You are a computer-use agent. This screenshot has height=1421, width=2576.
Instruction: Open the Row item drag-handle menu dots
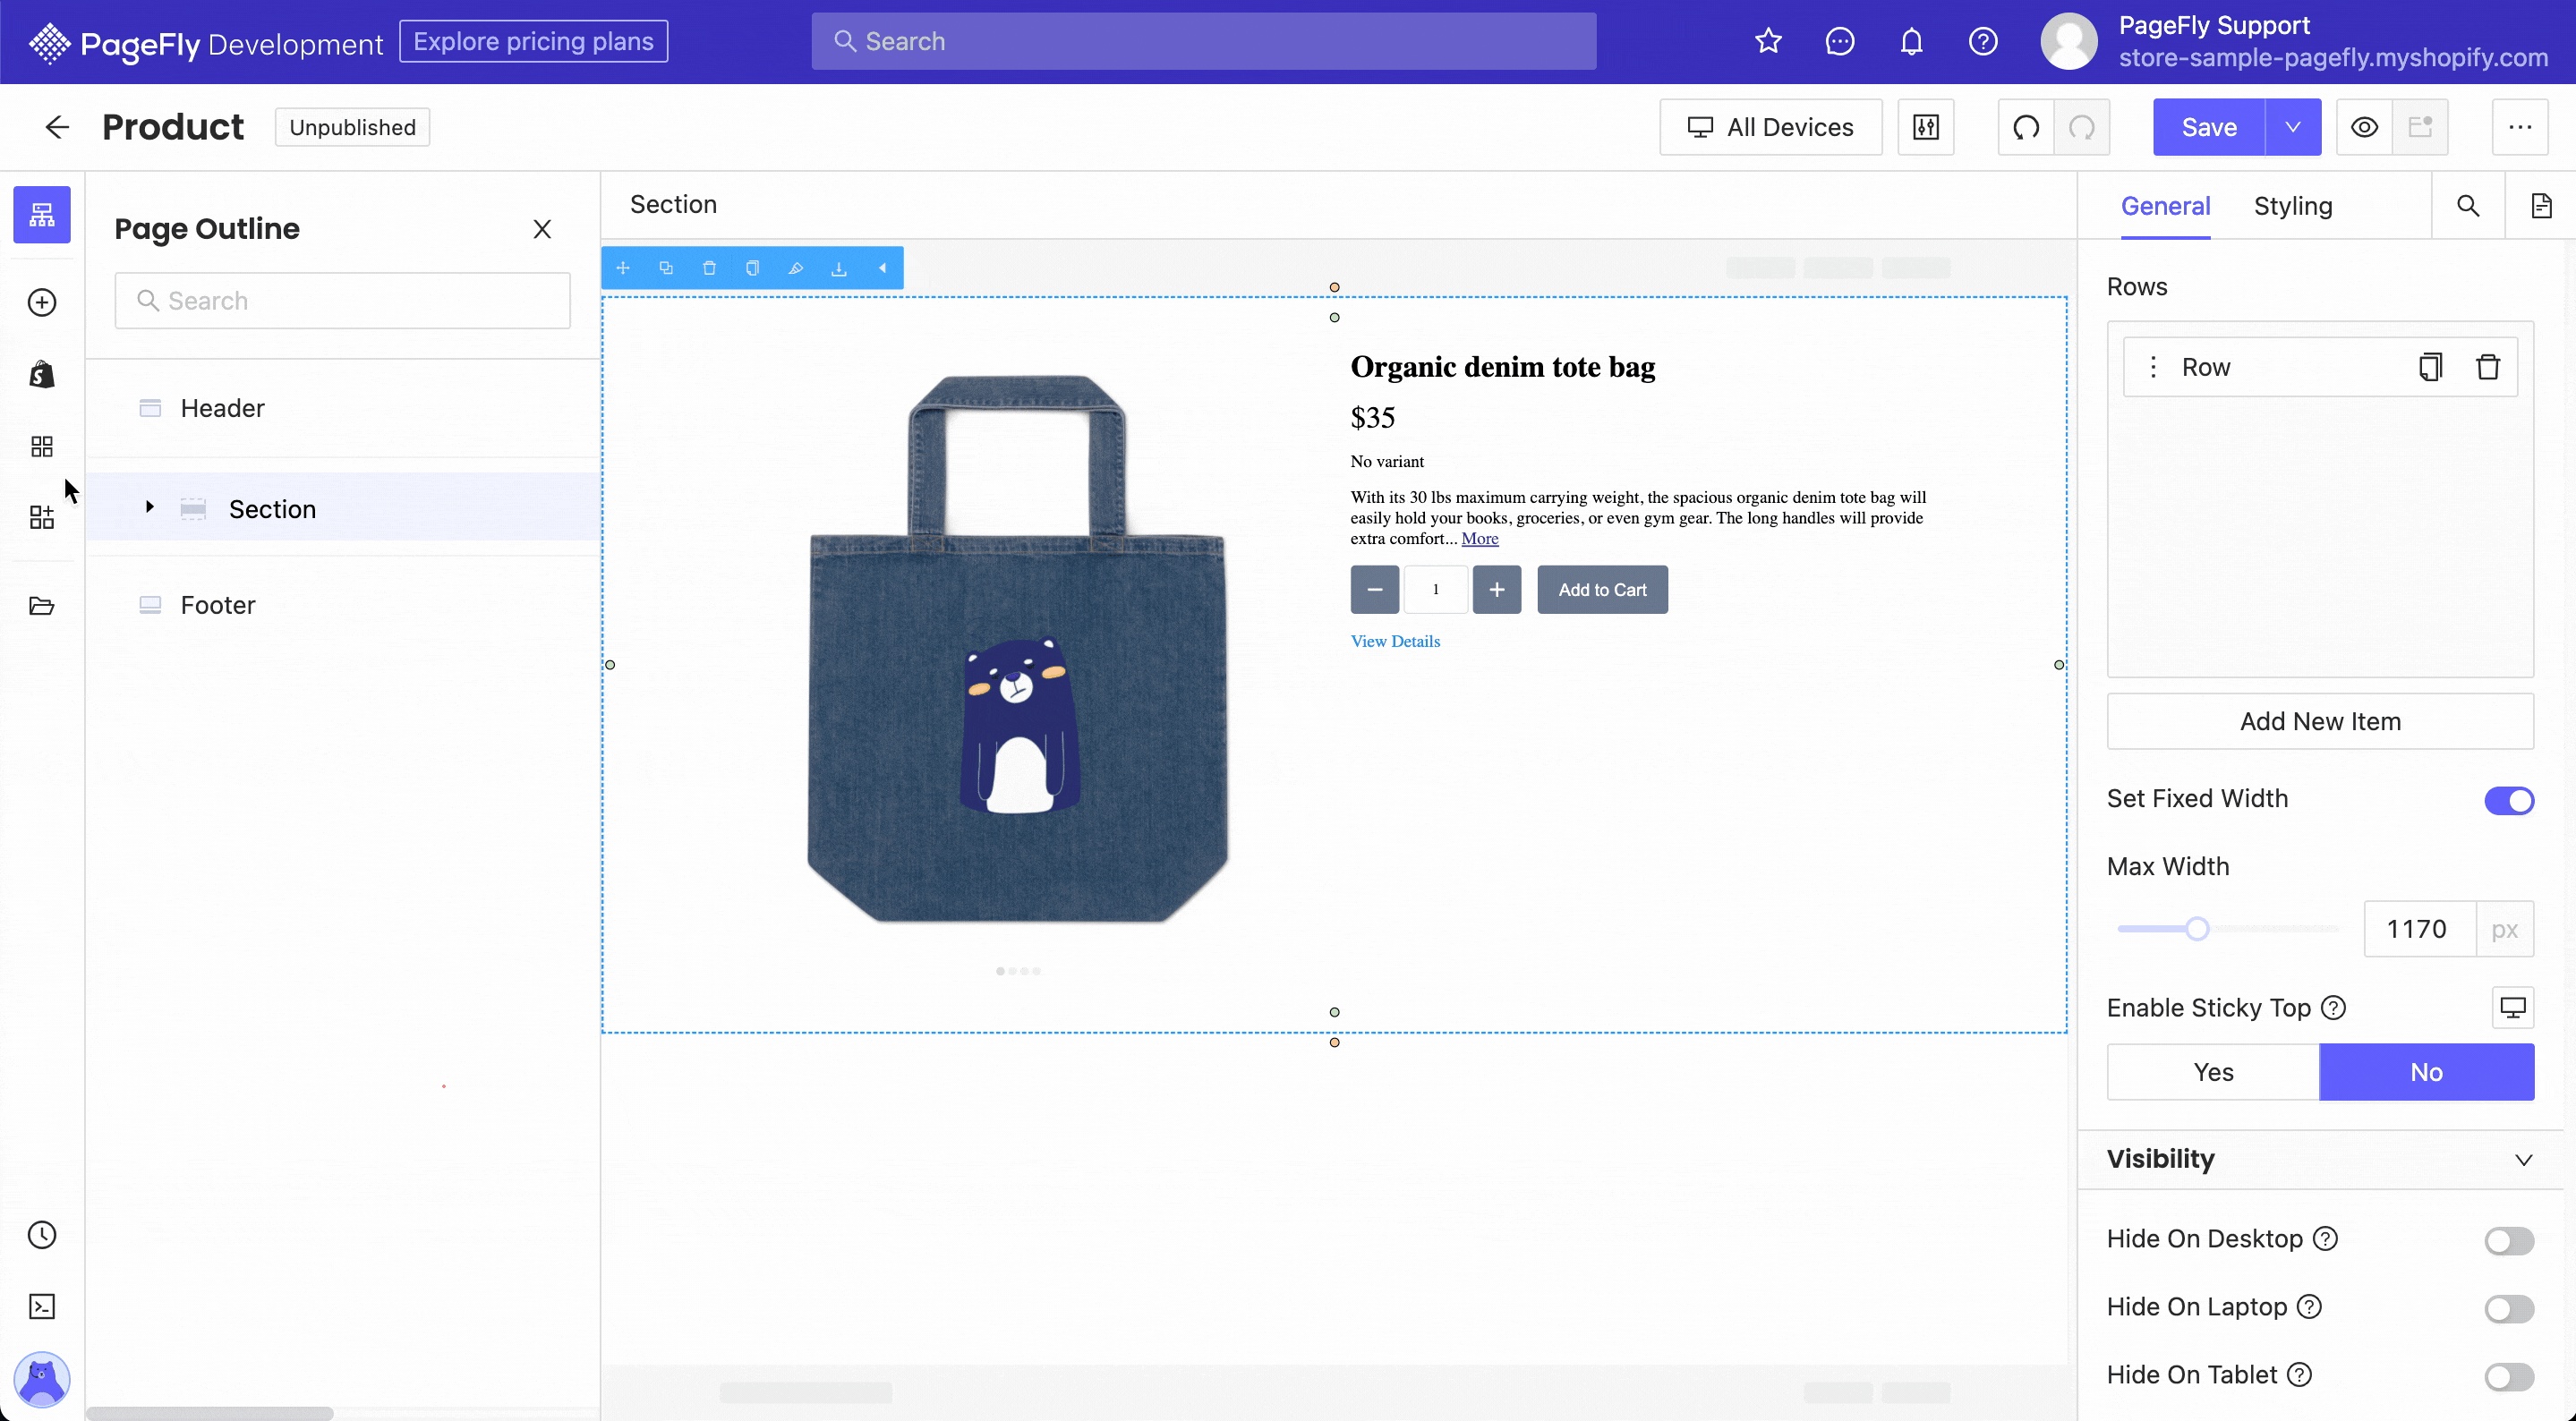tap(2153, 367)
